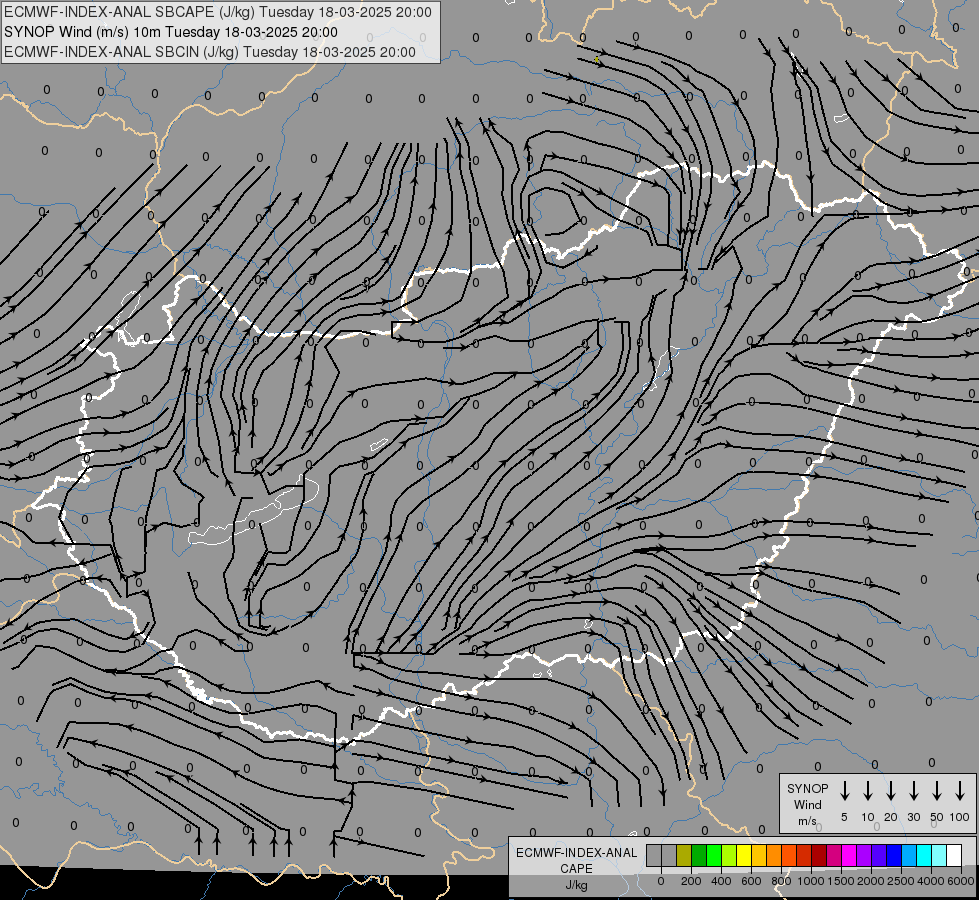Screen dimensions: 979x900
Task: Click the SBCAPE title line at top
Action: [x=218, y=12]
